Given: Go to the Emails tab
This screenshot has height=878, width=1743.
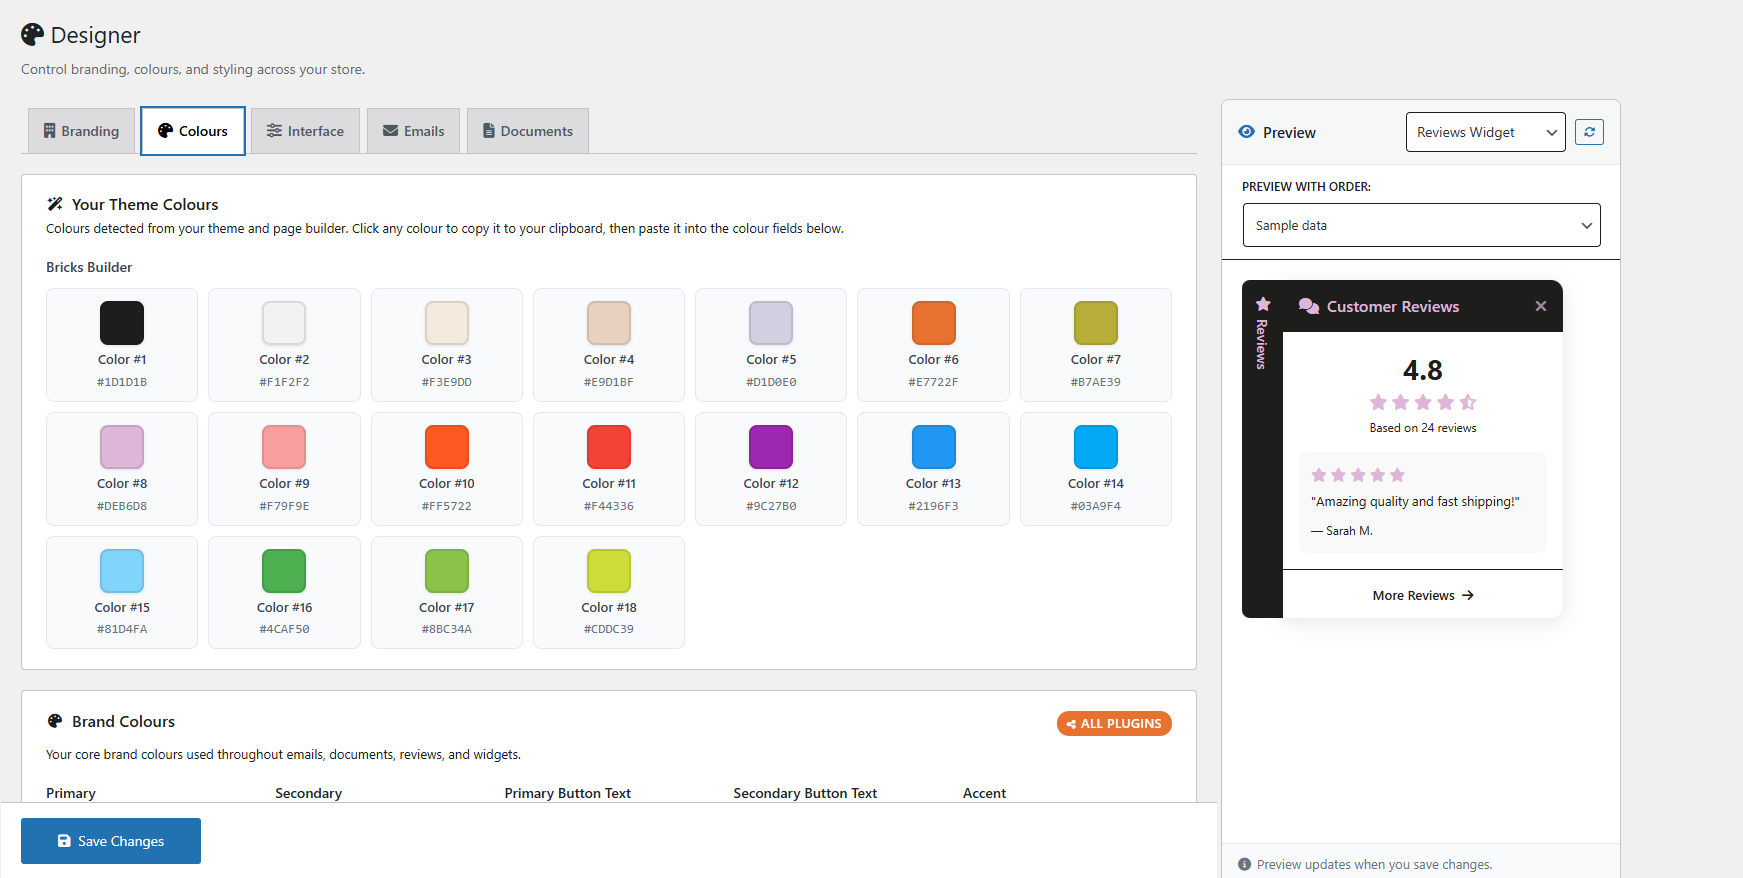Looking at the screenshot, I should point(413,131).
